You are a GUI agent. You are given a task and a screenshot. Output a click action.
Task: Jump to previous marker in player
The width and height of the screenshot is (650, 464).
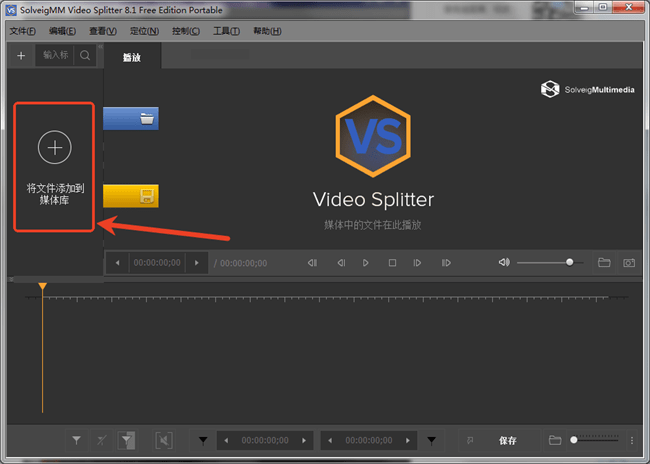(x=312, y=262)
